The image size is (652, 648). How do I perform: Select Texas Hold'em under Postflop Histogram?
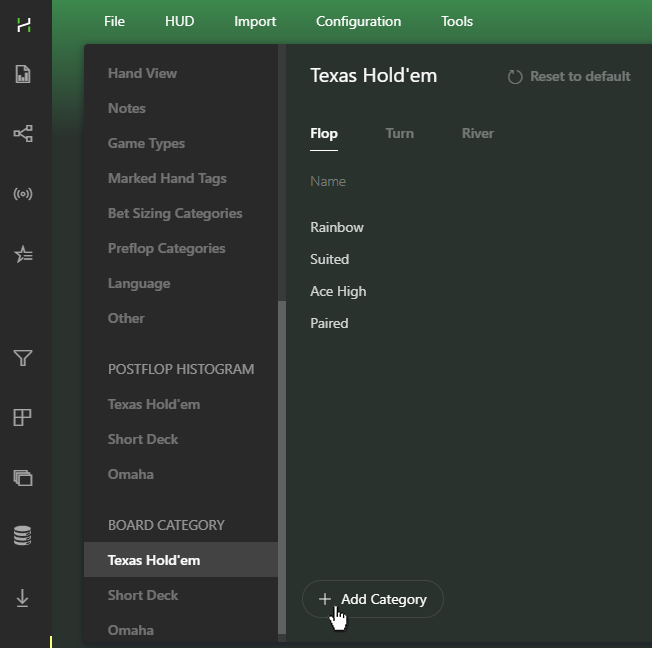[154, 404]
